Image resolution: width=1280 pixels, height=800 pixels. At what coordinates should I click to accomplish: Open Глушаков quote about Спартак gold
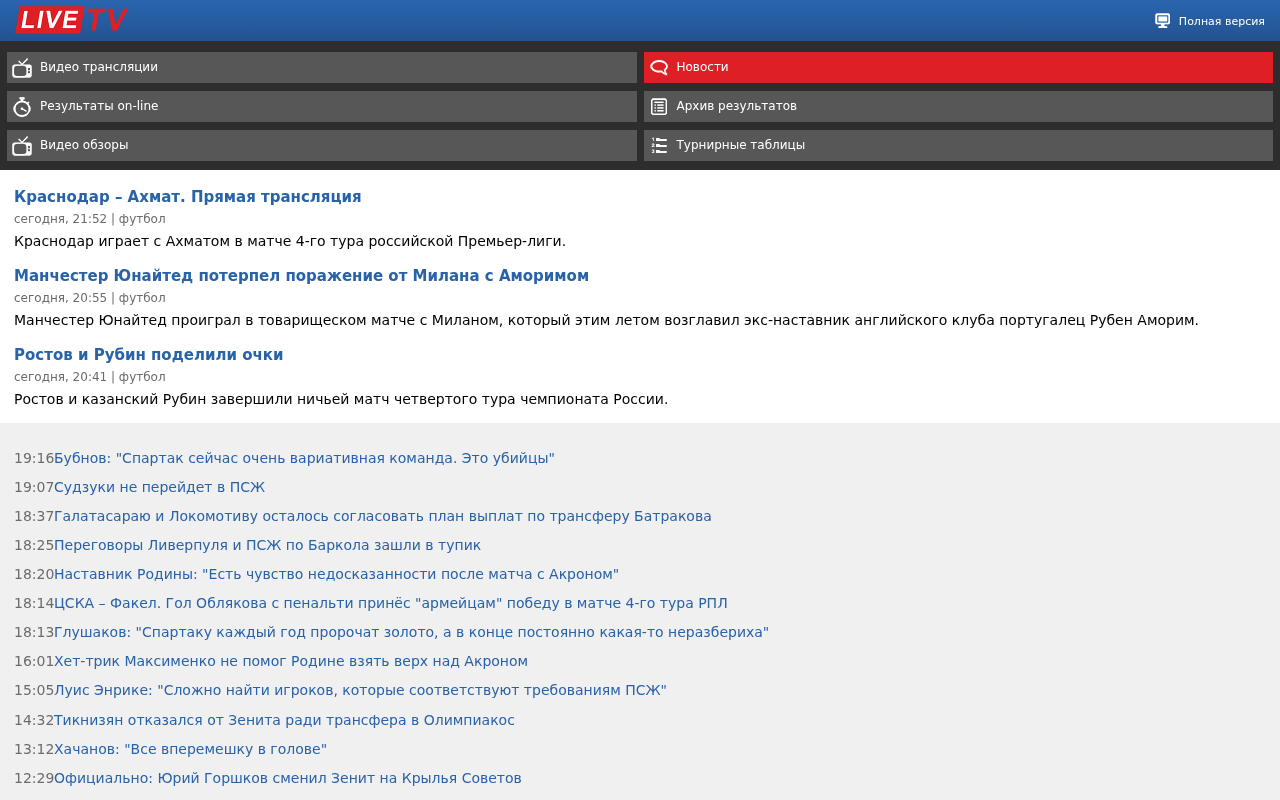[x=411, y=632]
